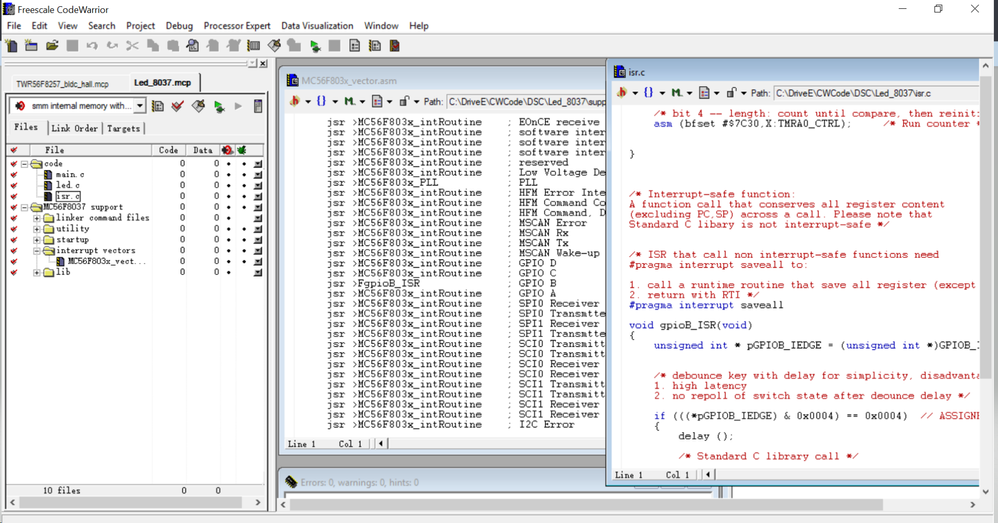The width and height of the screenshot is (998, 523).
Task: Click the green bug column header icon
Action: (242, 150)
